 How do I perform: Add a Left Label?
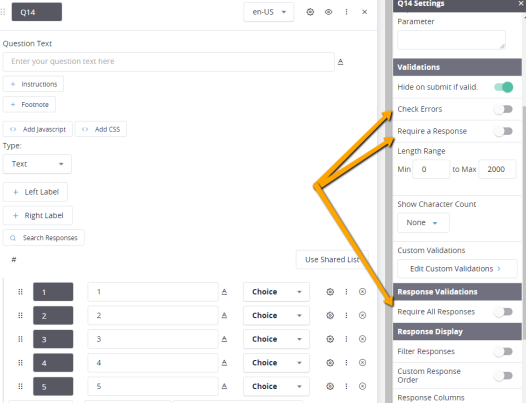tap(35, 192)
